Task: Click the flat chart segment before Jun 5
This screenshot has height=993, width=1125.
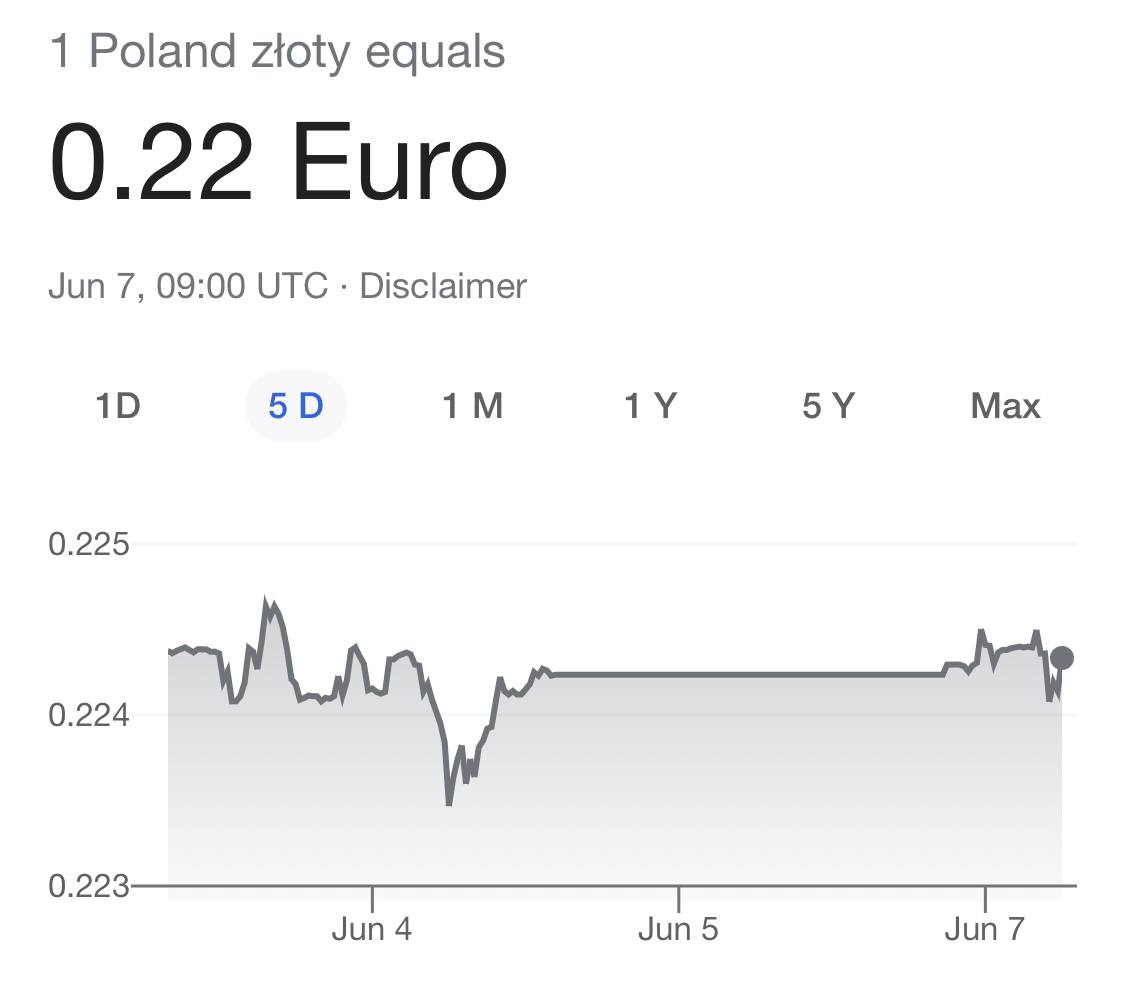Action: (746, 674)
